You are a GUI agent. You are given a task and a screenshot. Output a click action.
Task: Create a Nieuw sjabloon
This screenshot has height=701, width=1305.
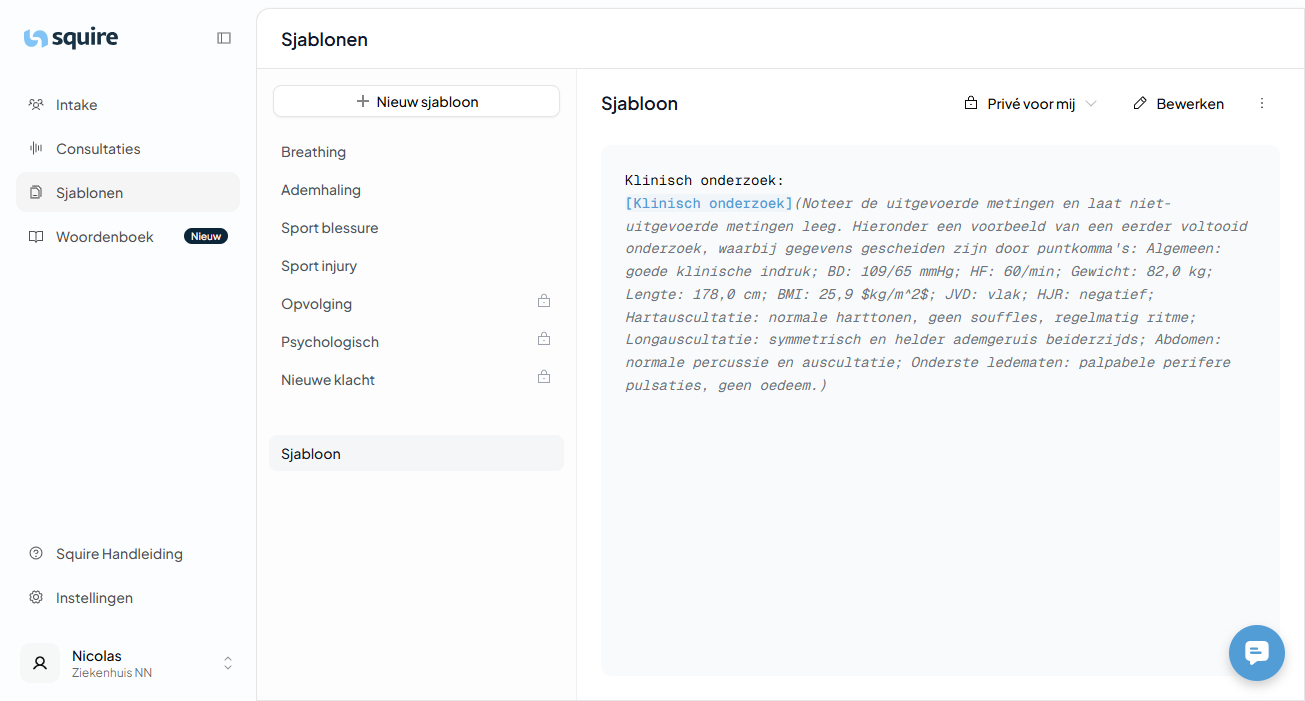pyautogui.click(x=416, y=101)
